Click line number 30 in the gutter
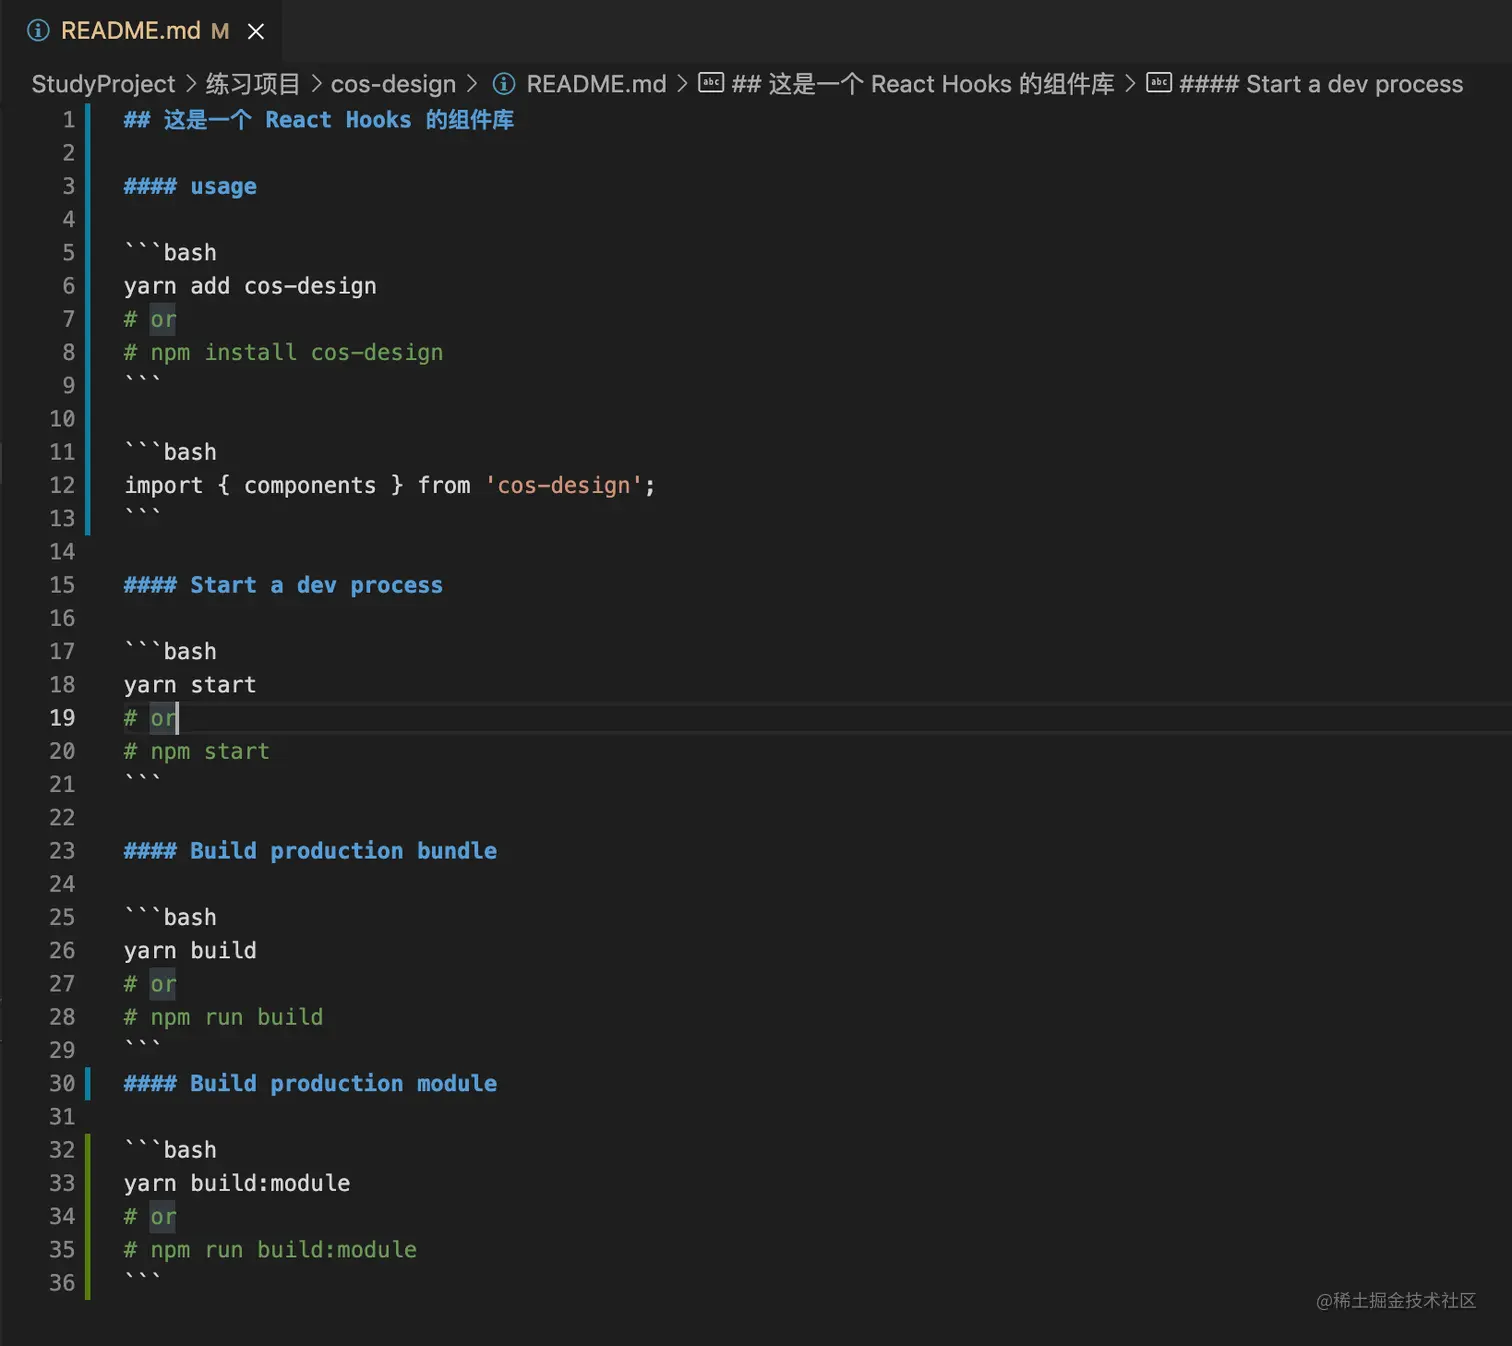Screen dimensions: 1512x1346 pos(62,1083)
